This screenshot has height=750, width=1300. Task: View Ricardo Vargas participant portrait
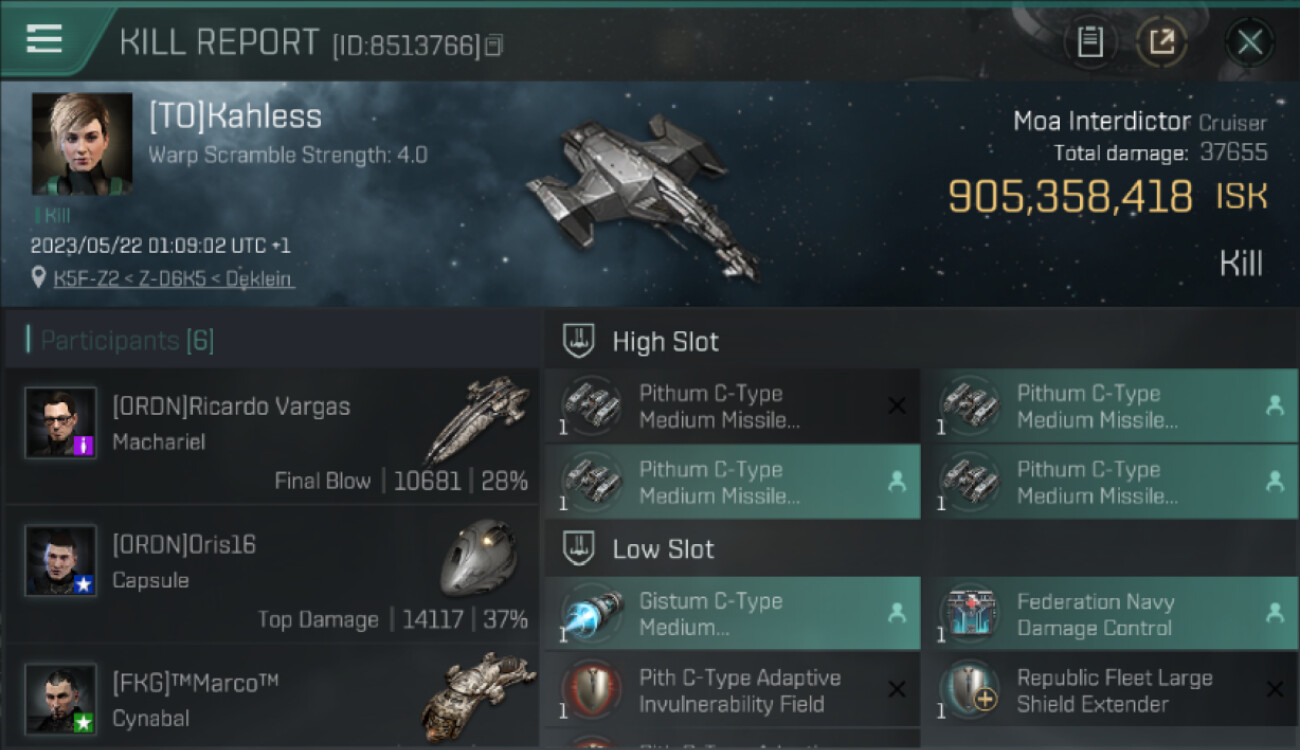(61, 423)
